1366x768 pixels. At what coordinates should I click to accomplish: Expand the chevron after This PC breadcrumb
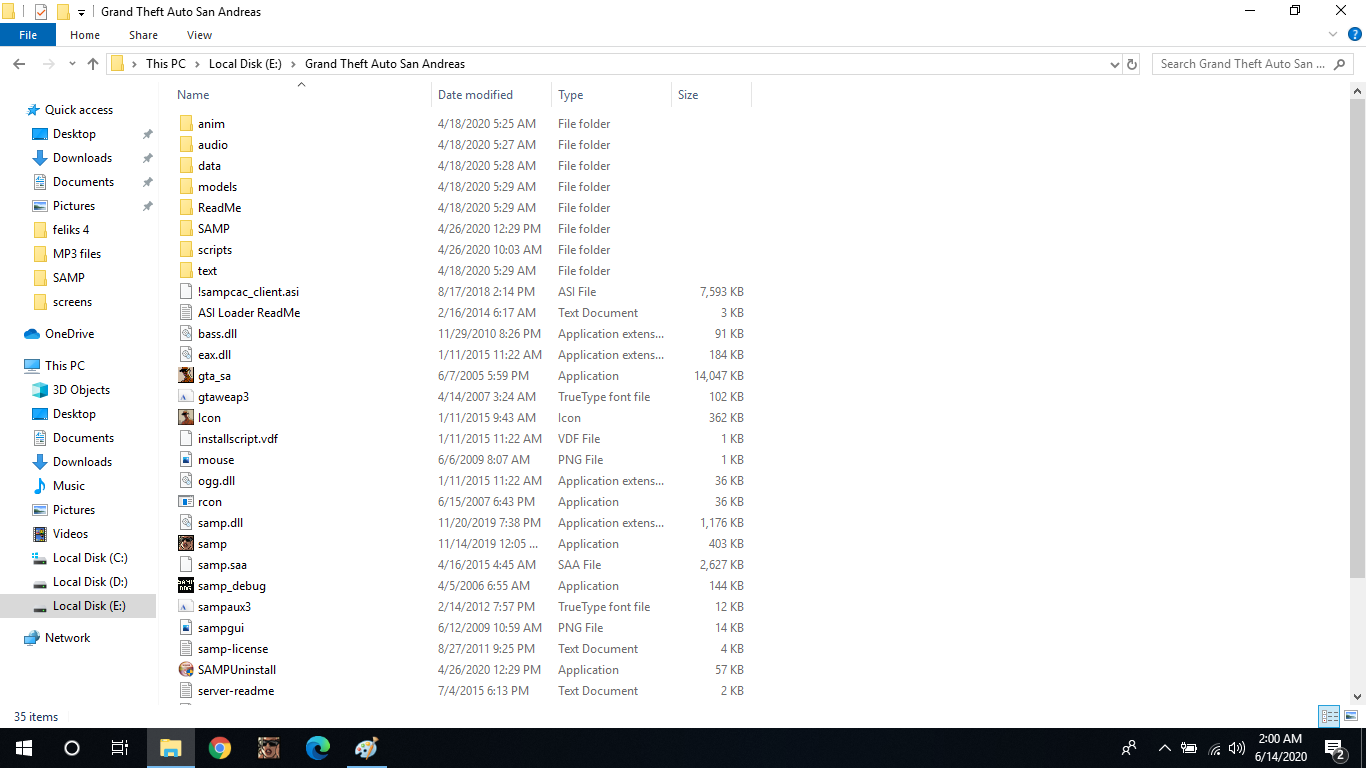(197, 64)
